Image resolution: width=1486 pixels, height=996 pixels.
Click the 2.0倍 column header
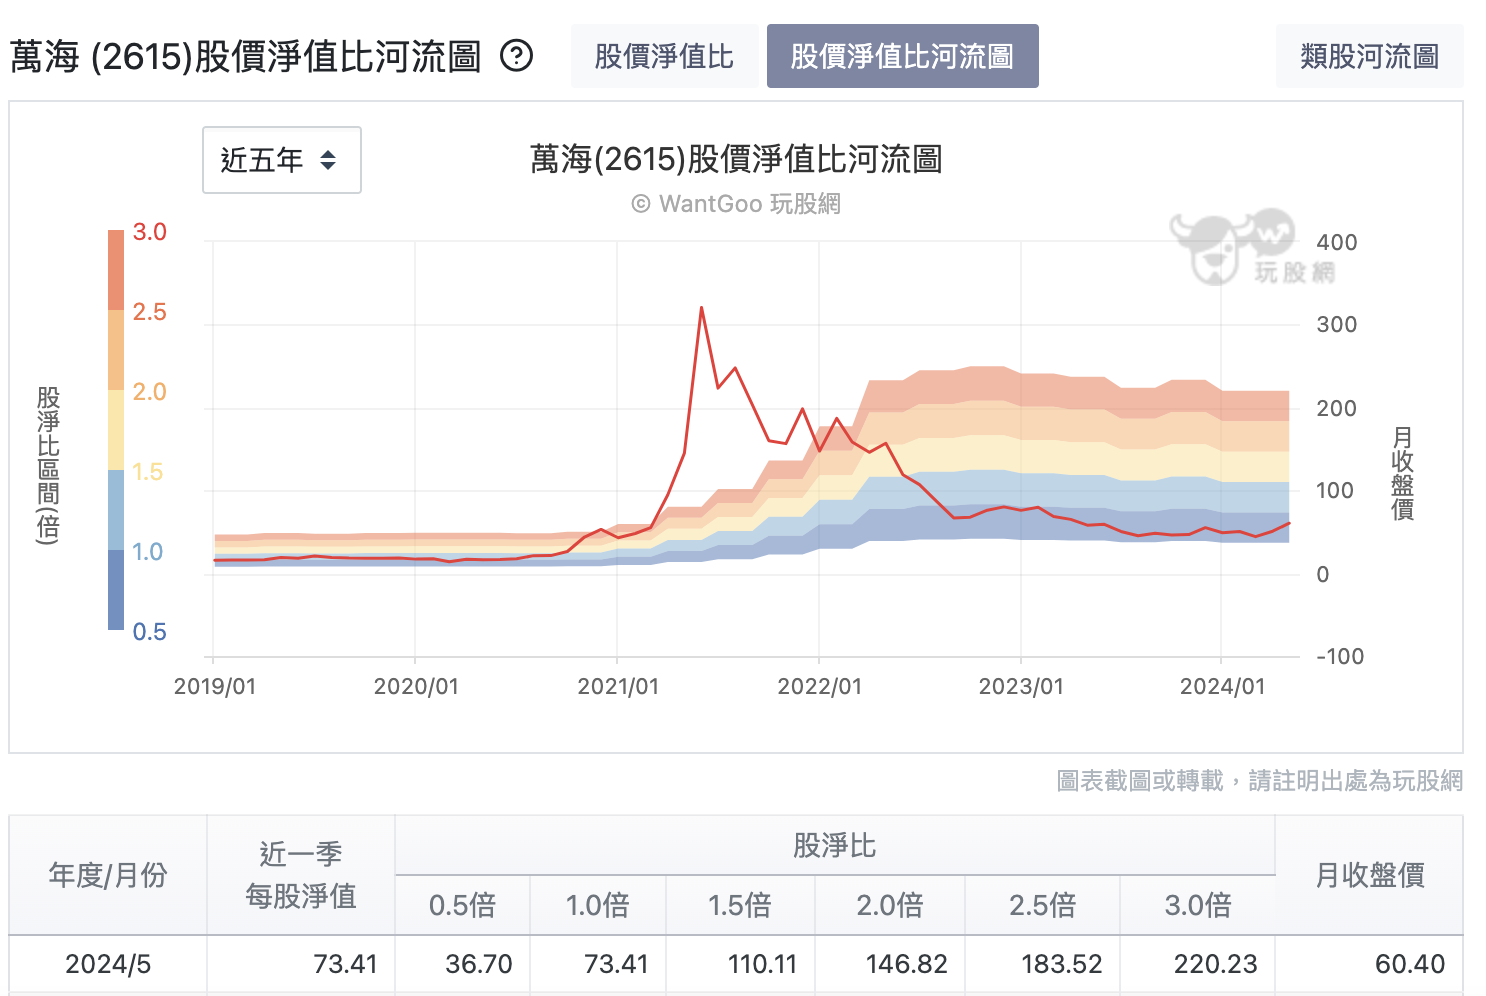coord(890,905)
